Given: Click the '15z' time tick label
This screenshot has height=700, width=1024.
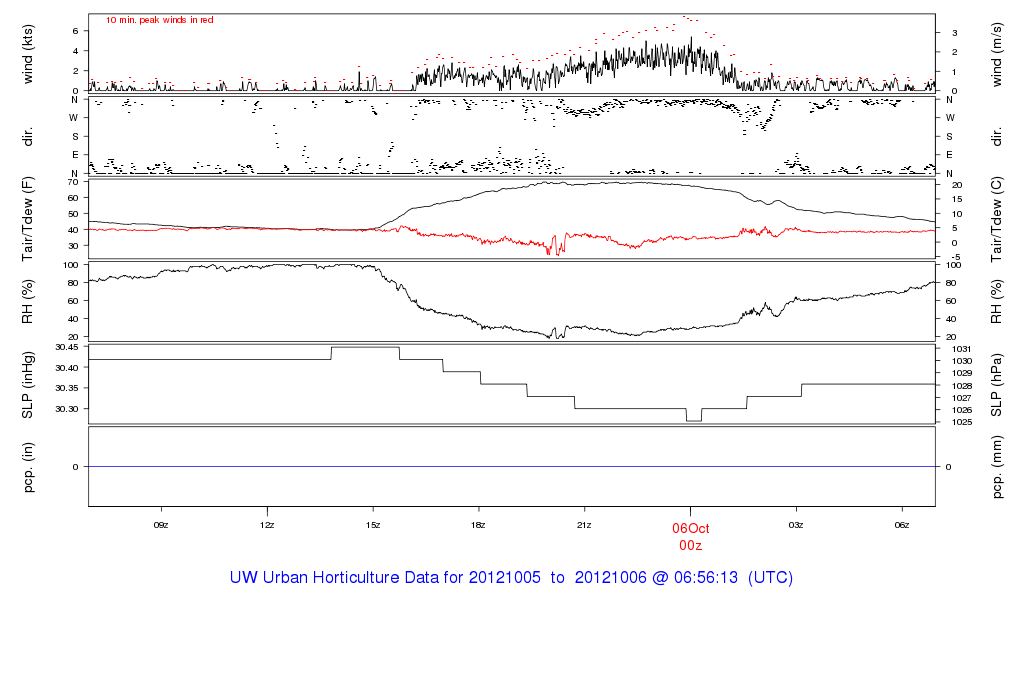Looking at the screenshot, I should coord(373,525).
